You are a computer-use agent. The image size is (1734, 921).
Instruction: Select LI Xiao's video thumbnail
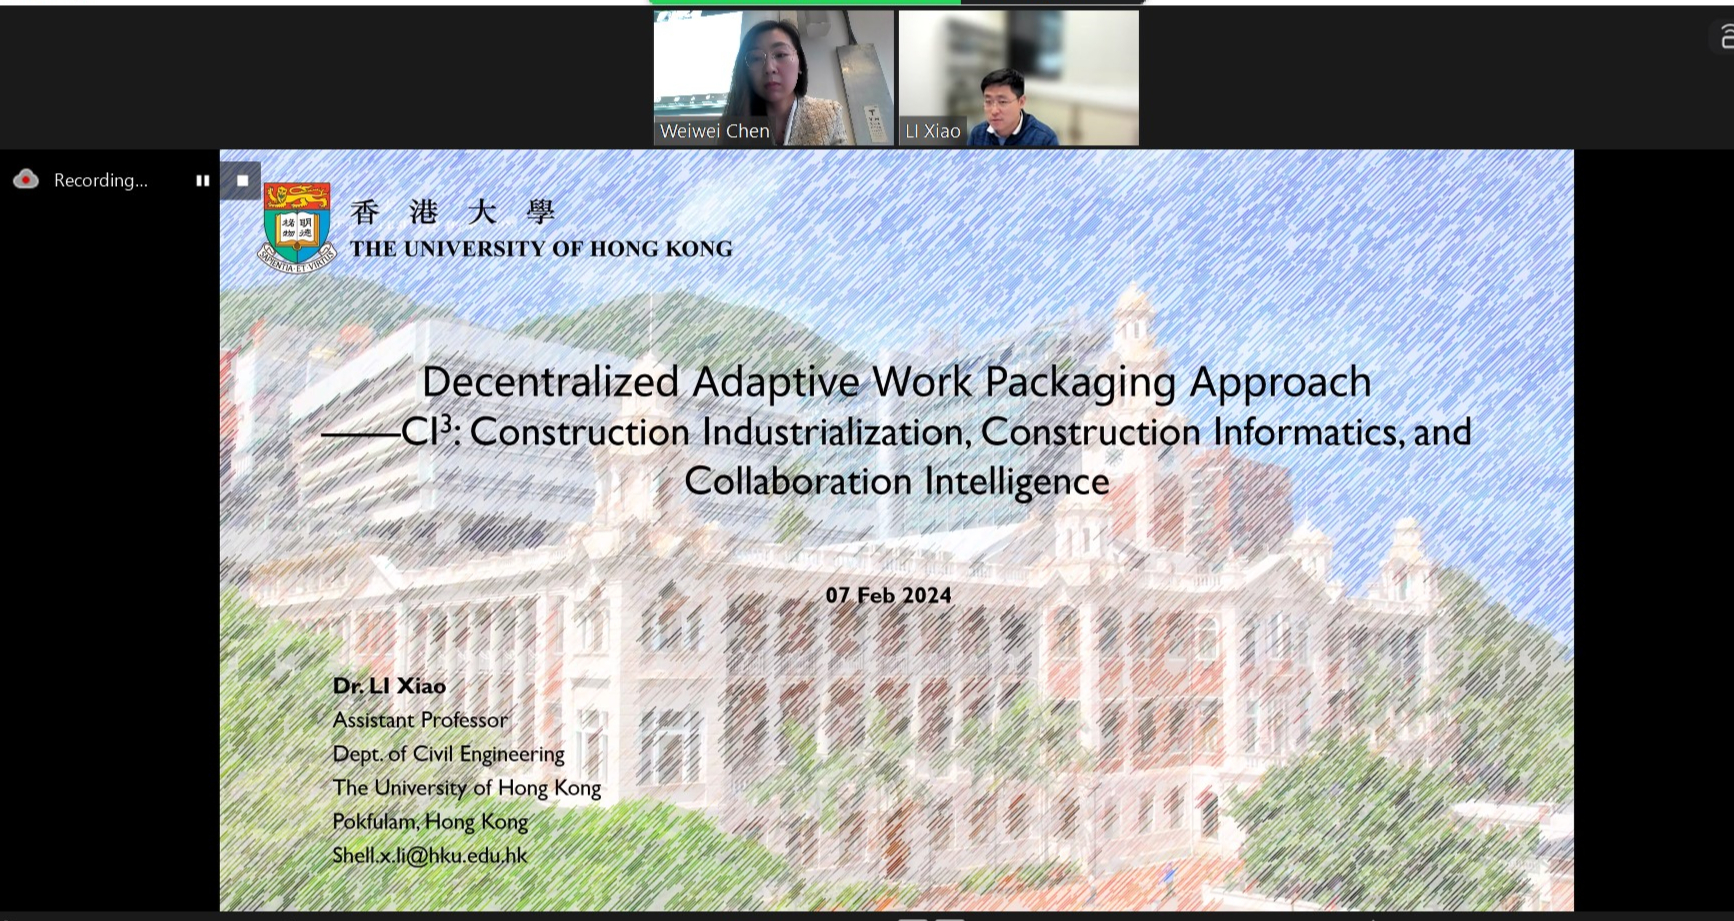point(1018,70)
